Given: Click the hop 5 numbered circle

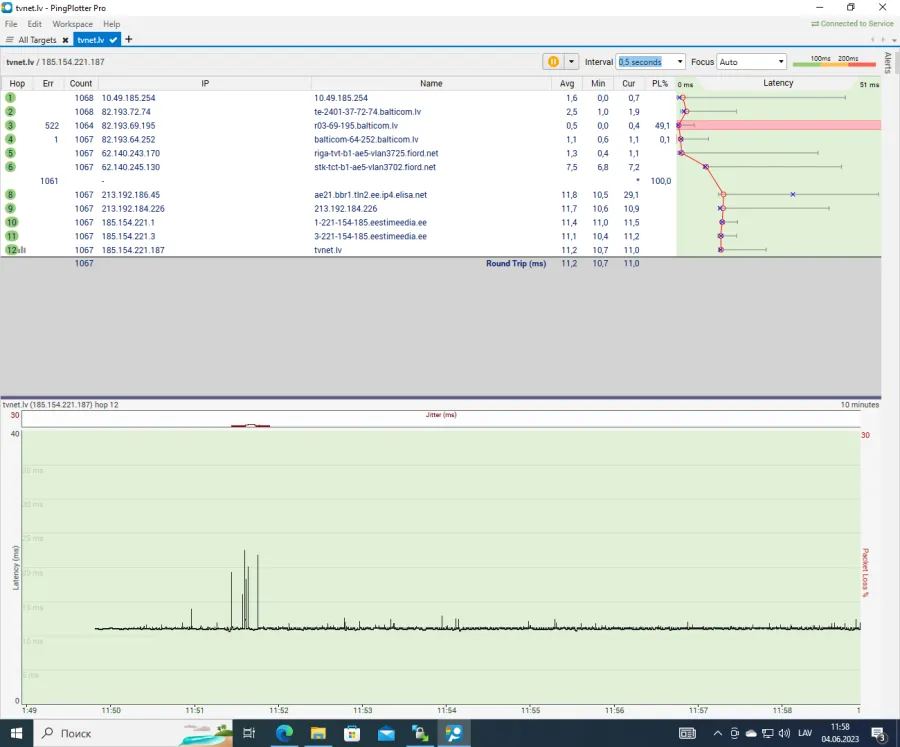Looking at the screenshot, I should pyautogui.click(x=10, y=153).
